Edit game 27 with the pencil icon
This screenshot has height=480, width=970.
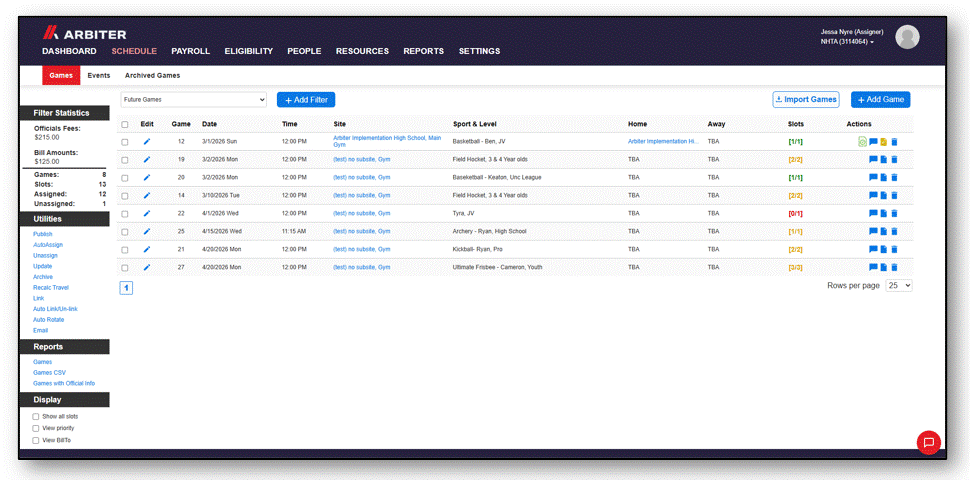click(x=147, y=267)
